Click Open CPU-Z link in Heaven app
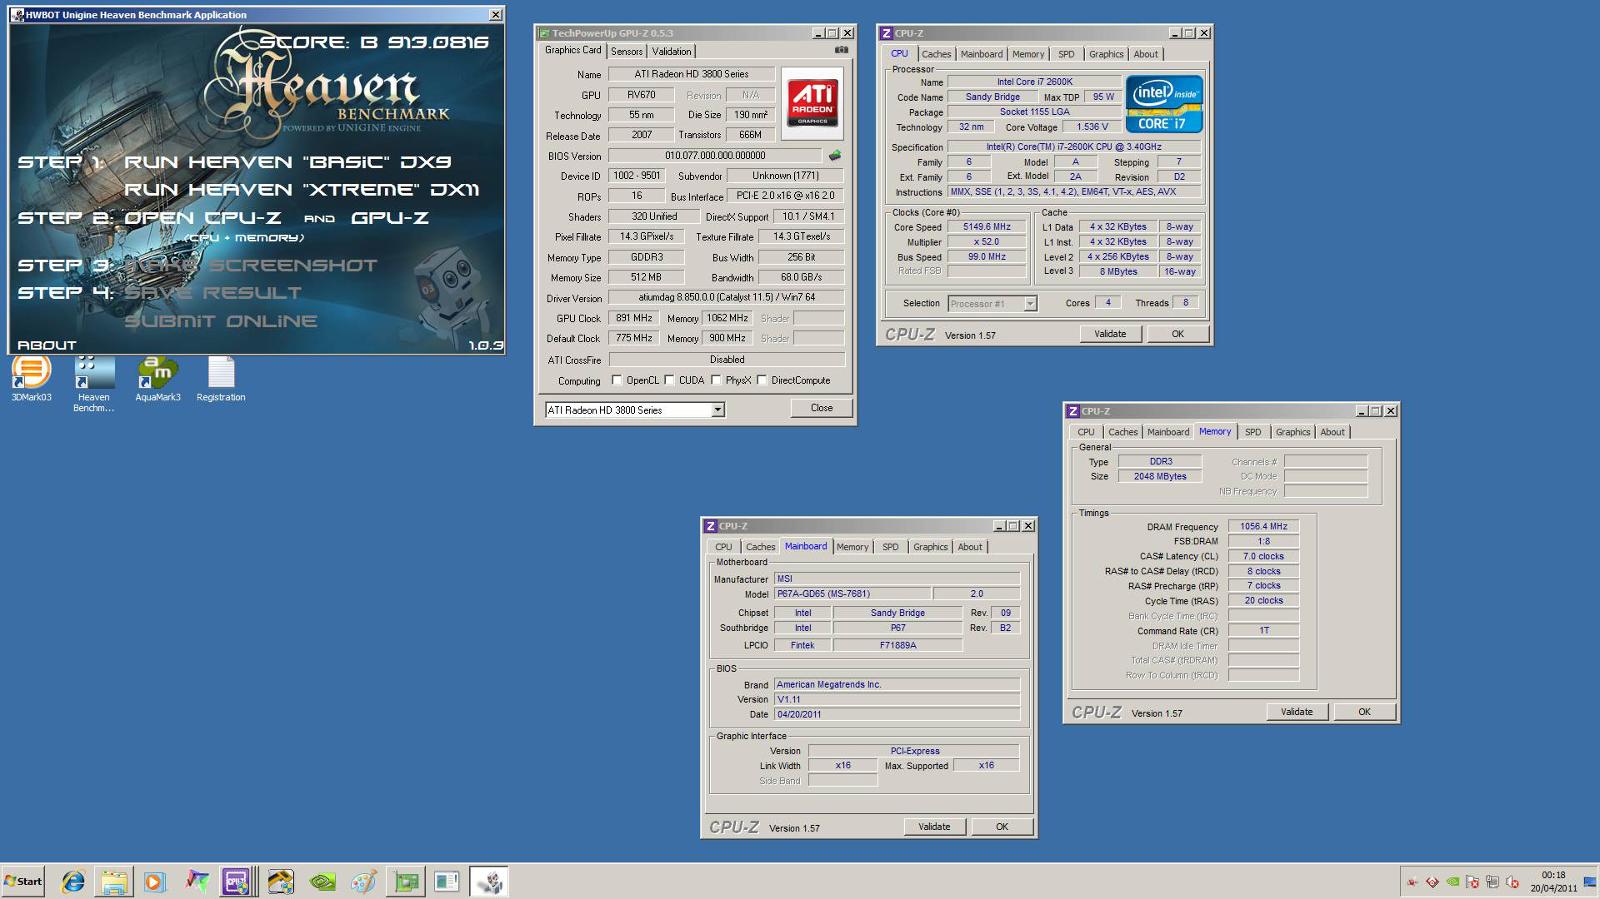Viewport: 1600px width, 899px height. tap(203, 218)
